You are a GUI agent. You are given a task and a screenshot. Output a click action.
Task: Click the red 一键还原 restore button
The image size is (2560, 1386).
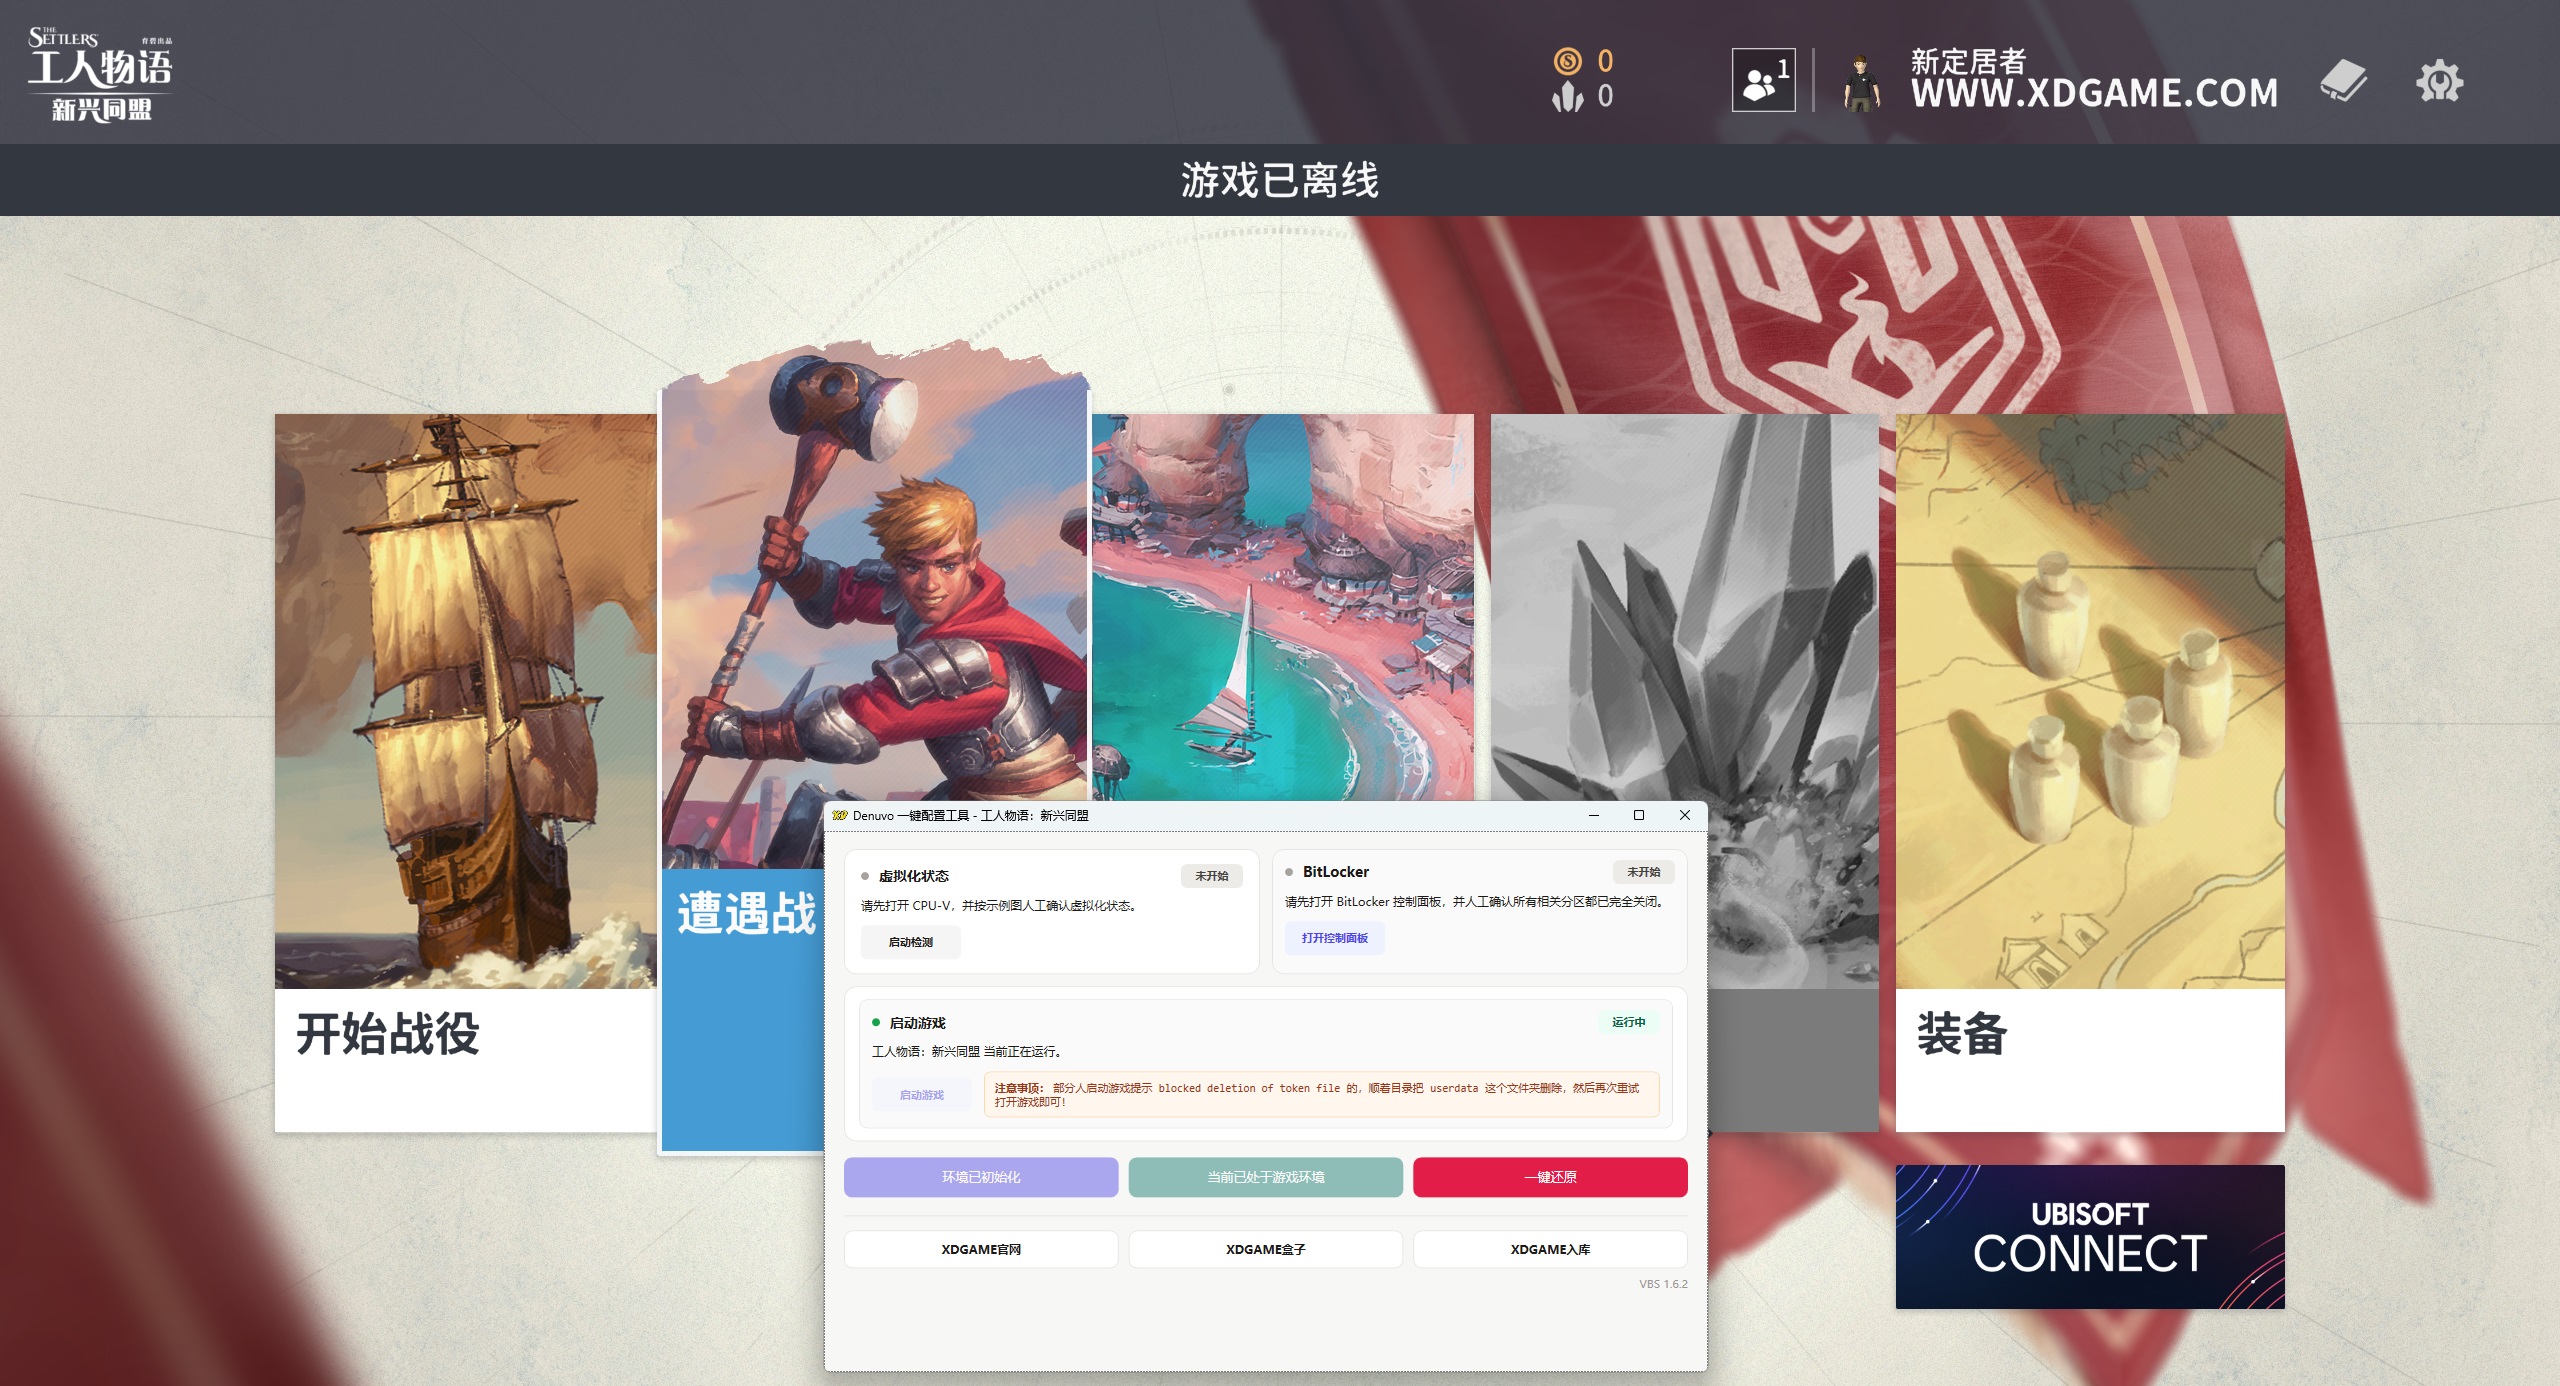point(1549,1177)
